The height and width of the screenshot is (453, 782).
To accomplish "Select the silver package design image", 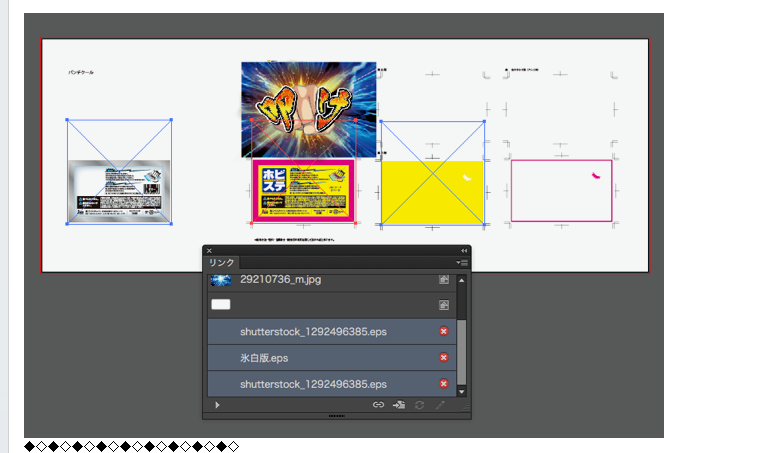I will [119, 191].
